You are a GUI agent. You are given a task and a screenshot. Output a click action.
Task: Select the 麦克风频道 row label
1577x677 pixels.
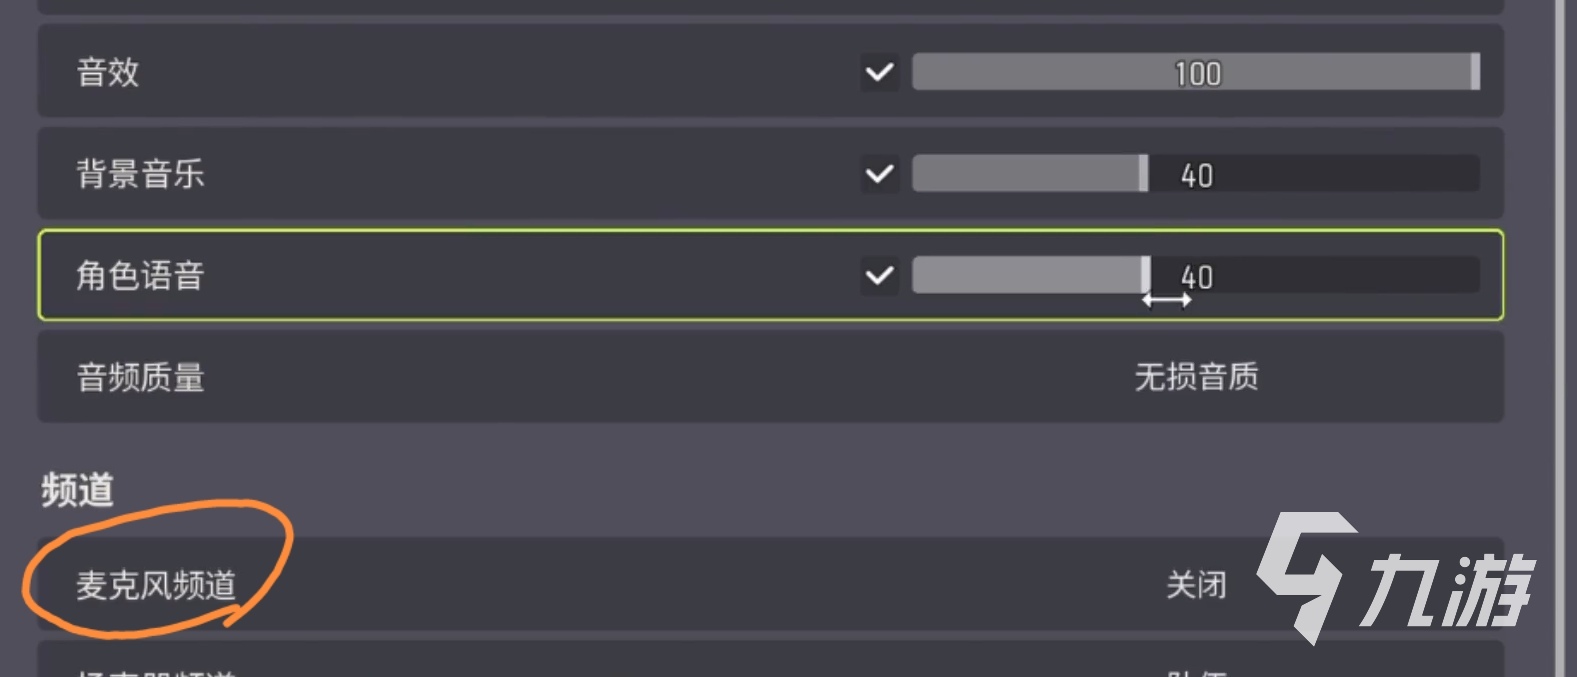pyautogui.click(x=156, y=585)
